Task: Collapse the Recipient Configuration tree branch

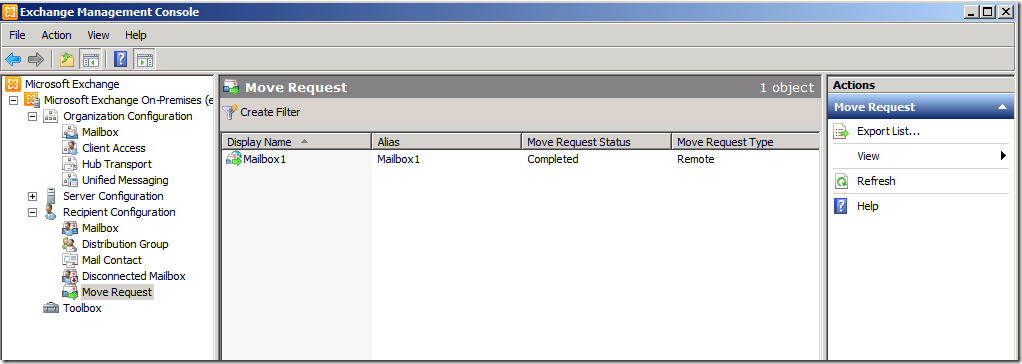Action: [x=32, y=212]
